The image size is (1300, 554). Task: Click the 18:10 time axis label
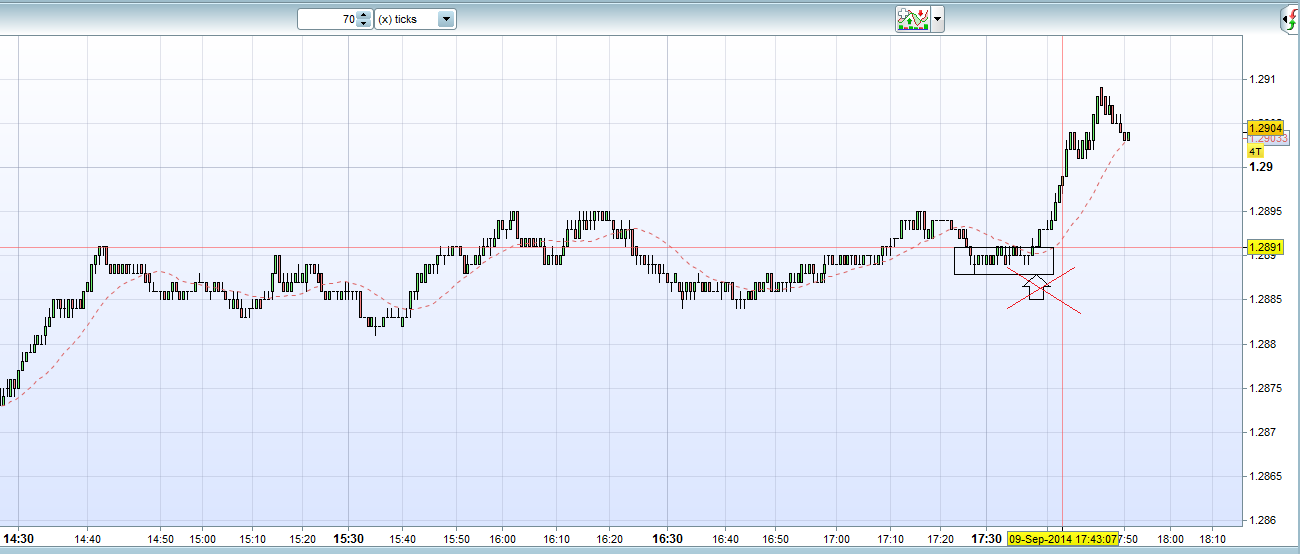click(1214, 538)
